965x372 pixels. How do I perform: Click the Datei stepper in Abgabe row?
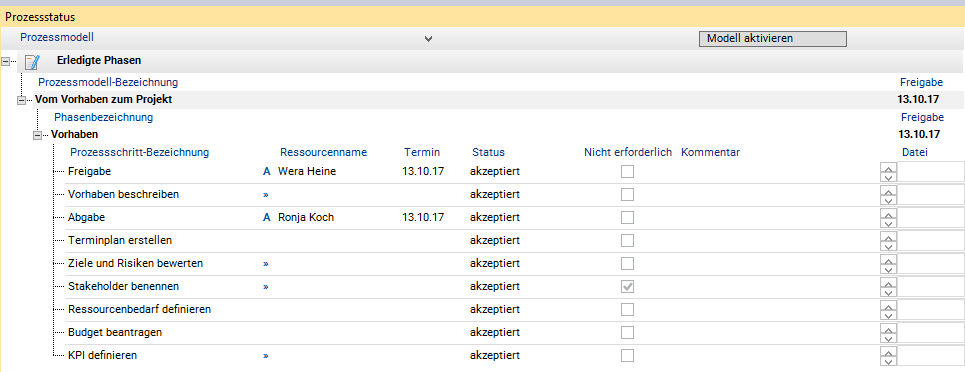[x=887, y=218]
